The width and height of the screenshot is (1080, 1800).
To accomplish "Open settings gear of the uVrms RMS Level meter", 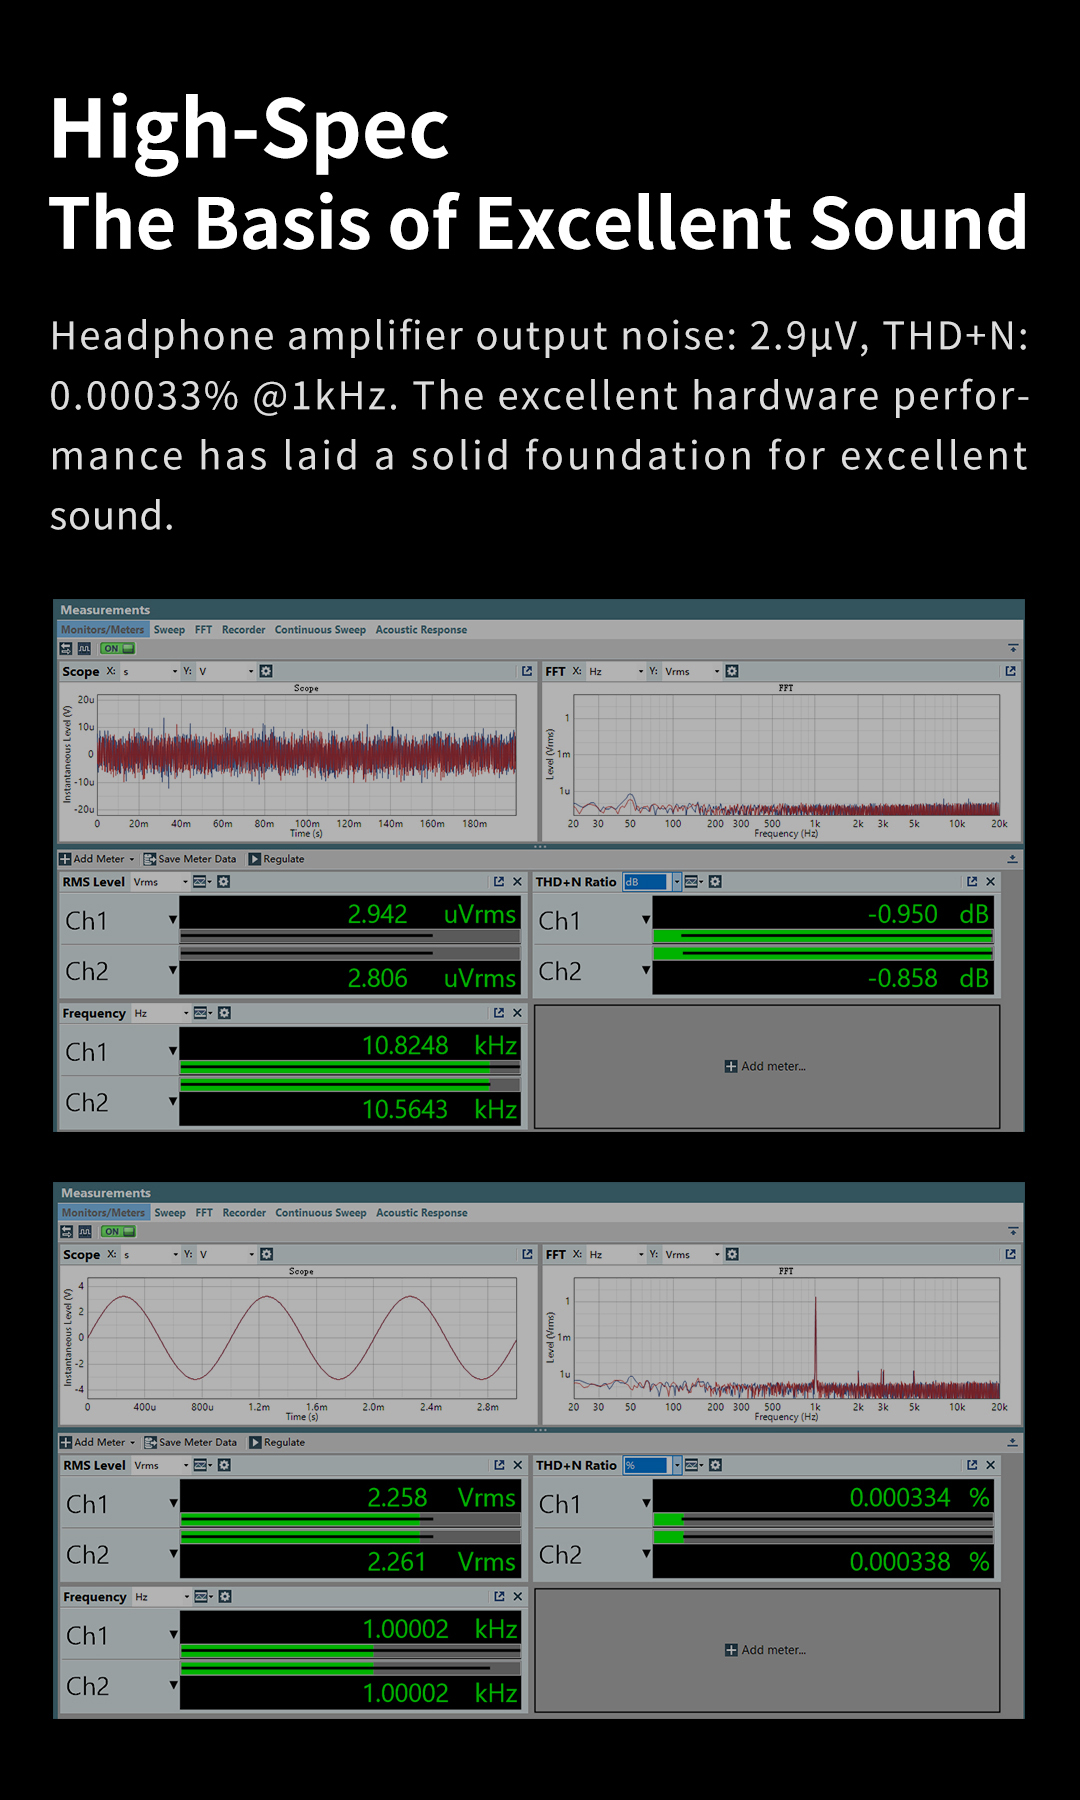I will tap(224, 882).
